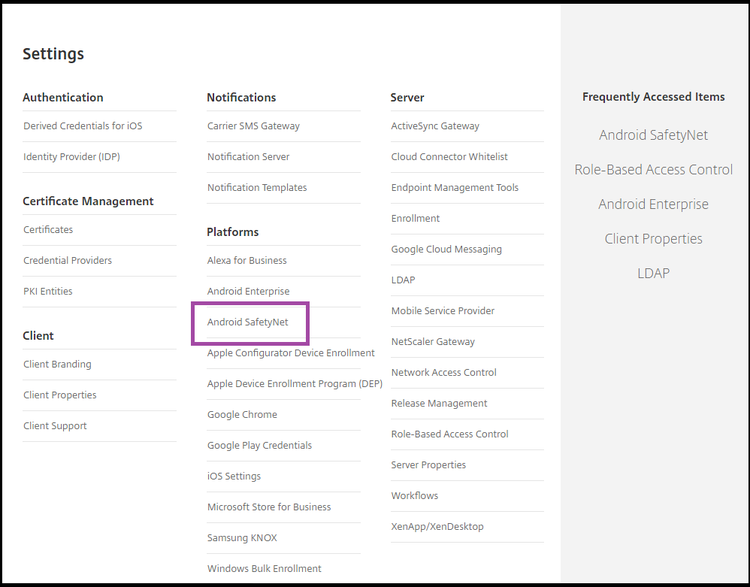Viewport: 750px width, 587px height.
Task: Open Android SafetyNet in Frequently Accessed Items
Action: [x=653, y=135]
